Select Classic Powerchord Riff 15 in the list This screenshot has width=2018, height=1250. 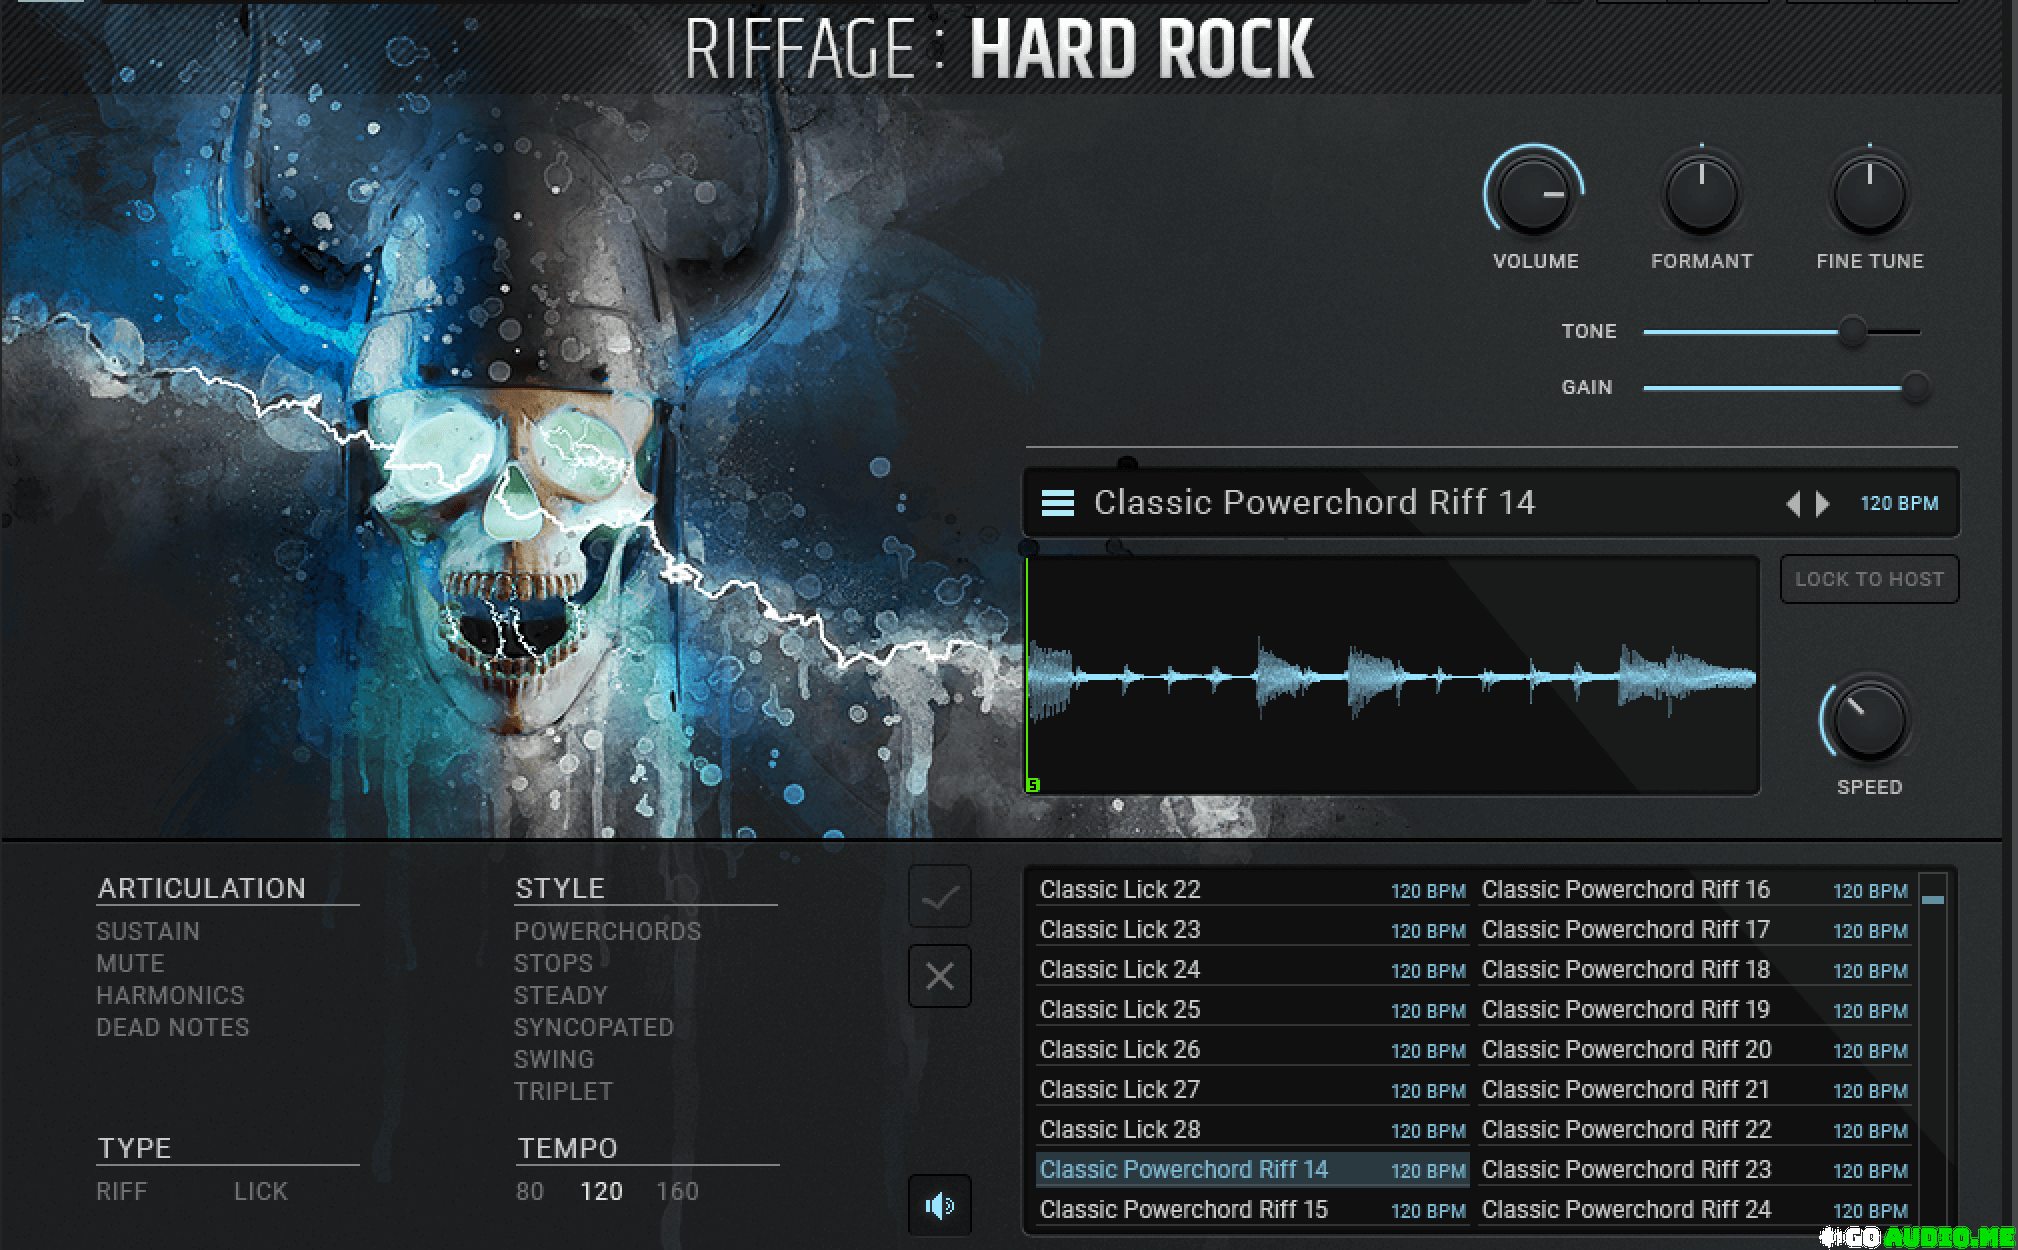[1252, 1209]
